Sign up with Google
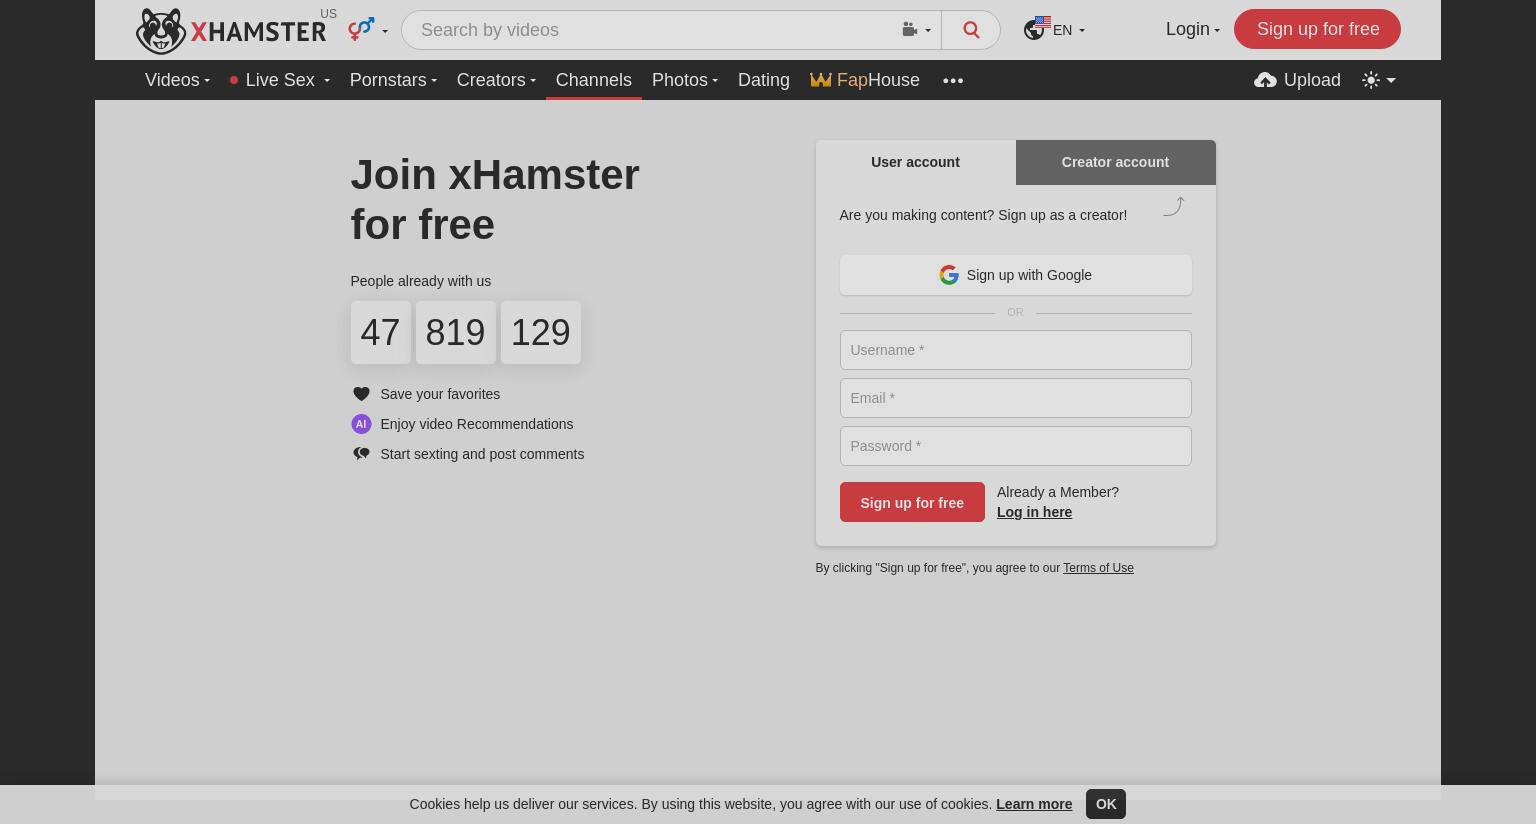This screenshot has height=824, width=1536. [1015, 275]
